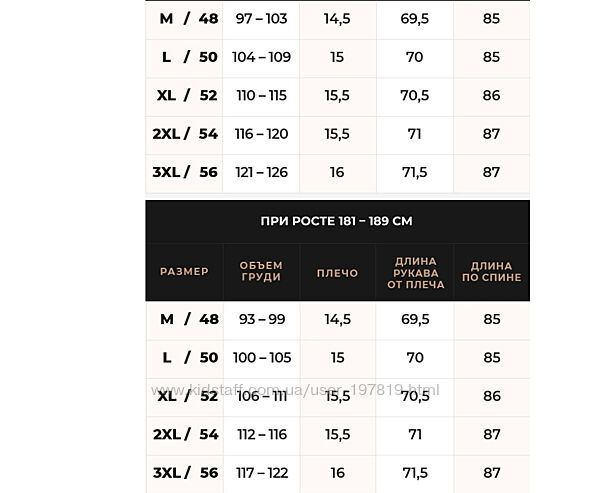Viewport: 600px width, 493px height.
Task: Click the 110 – 115 chest value
Action: (260, 96)
